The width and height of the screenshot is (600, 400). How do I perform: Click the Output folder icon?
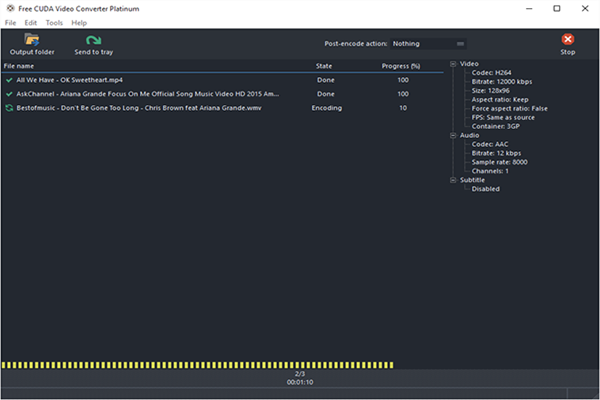31,39
